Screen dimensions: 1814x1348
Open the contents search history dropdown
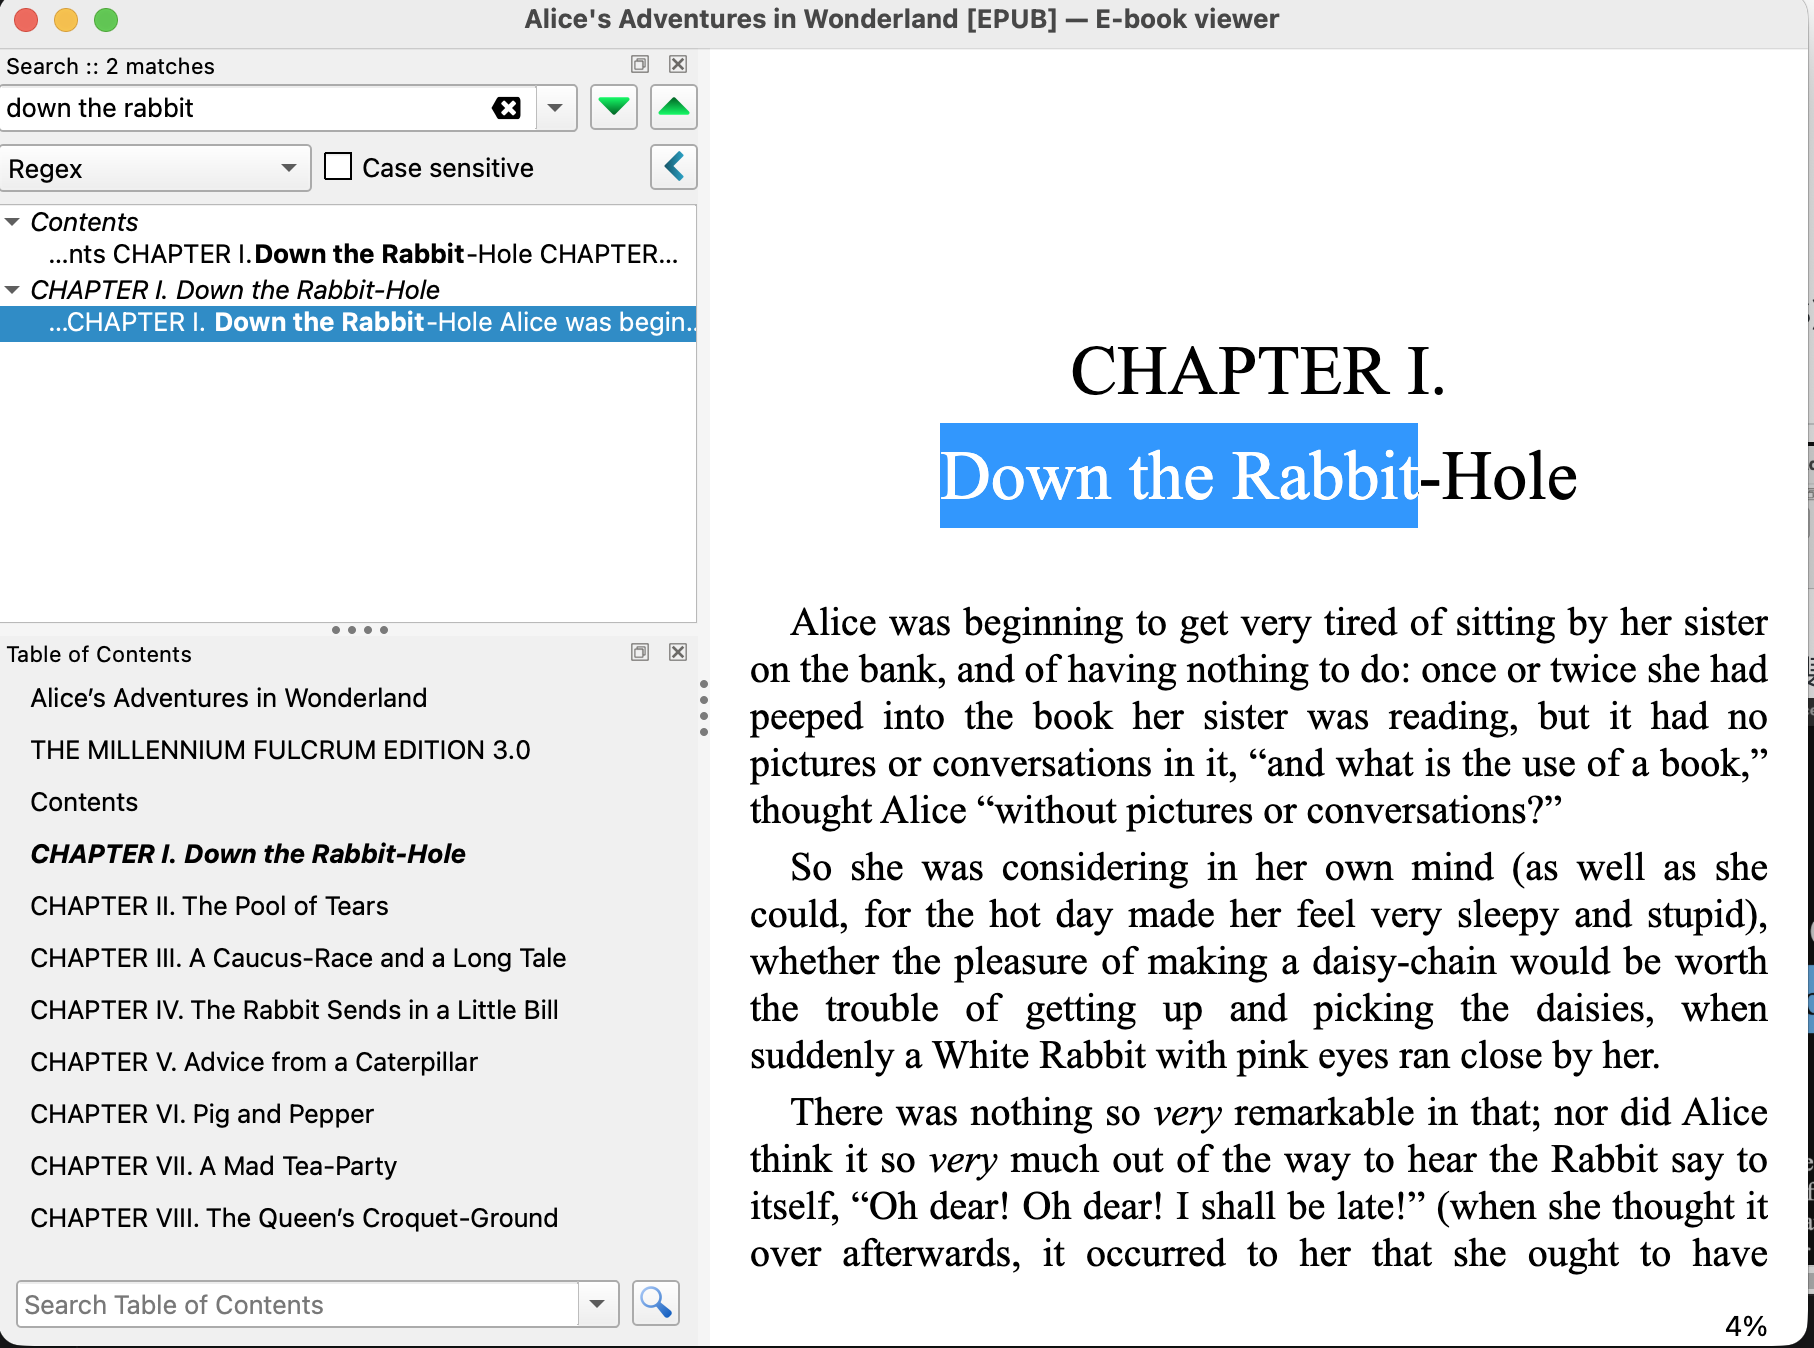pos(597,1304)
